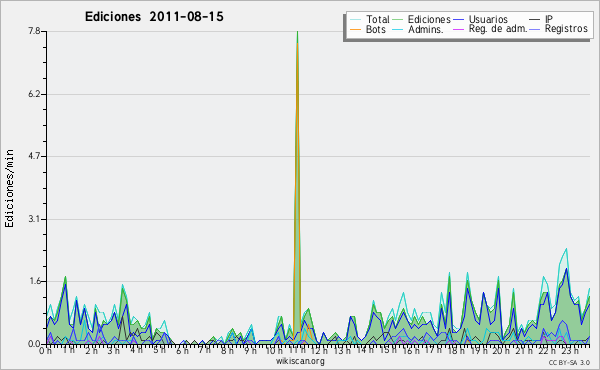Click the magenta Reg. de adm. legend swatch
This screenshot has width=600, height=370.
[458, 29]
